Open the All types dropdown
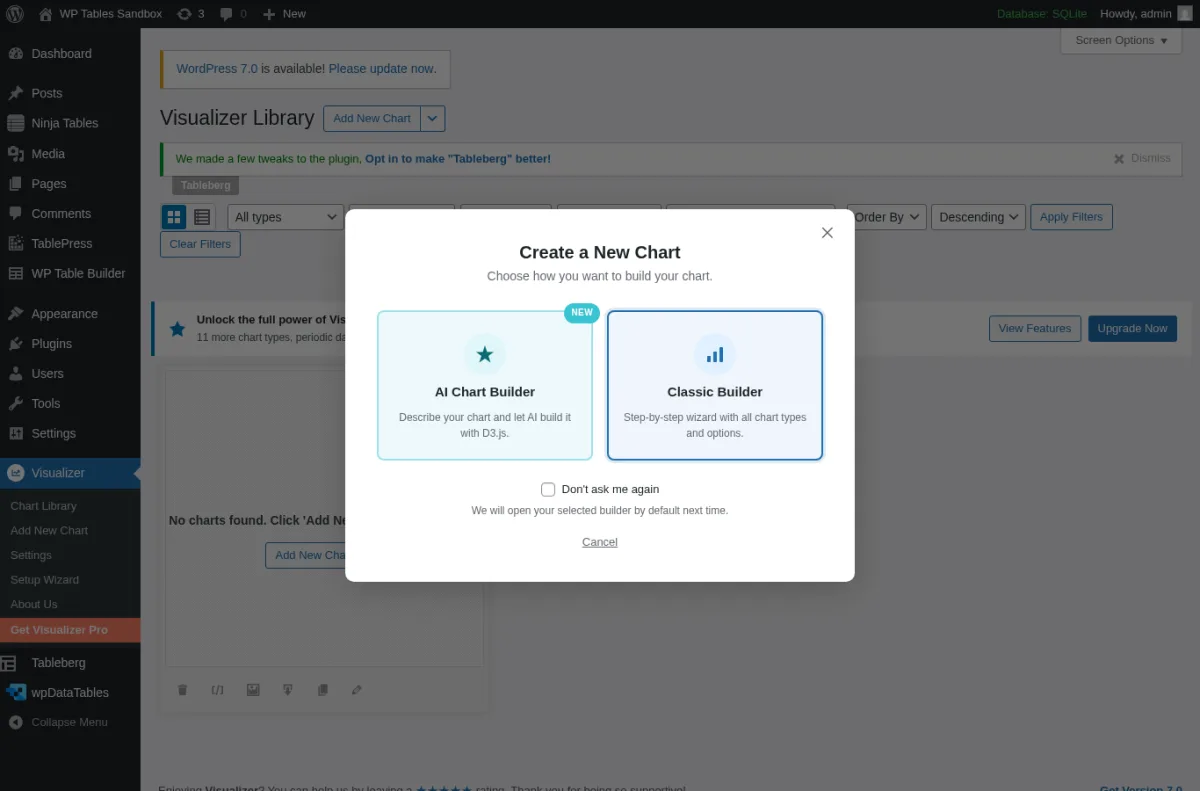 click(286, 217)
